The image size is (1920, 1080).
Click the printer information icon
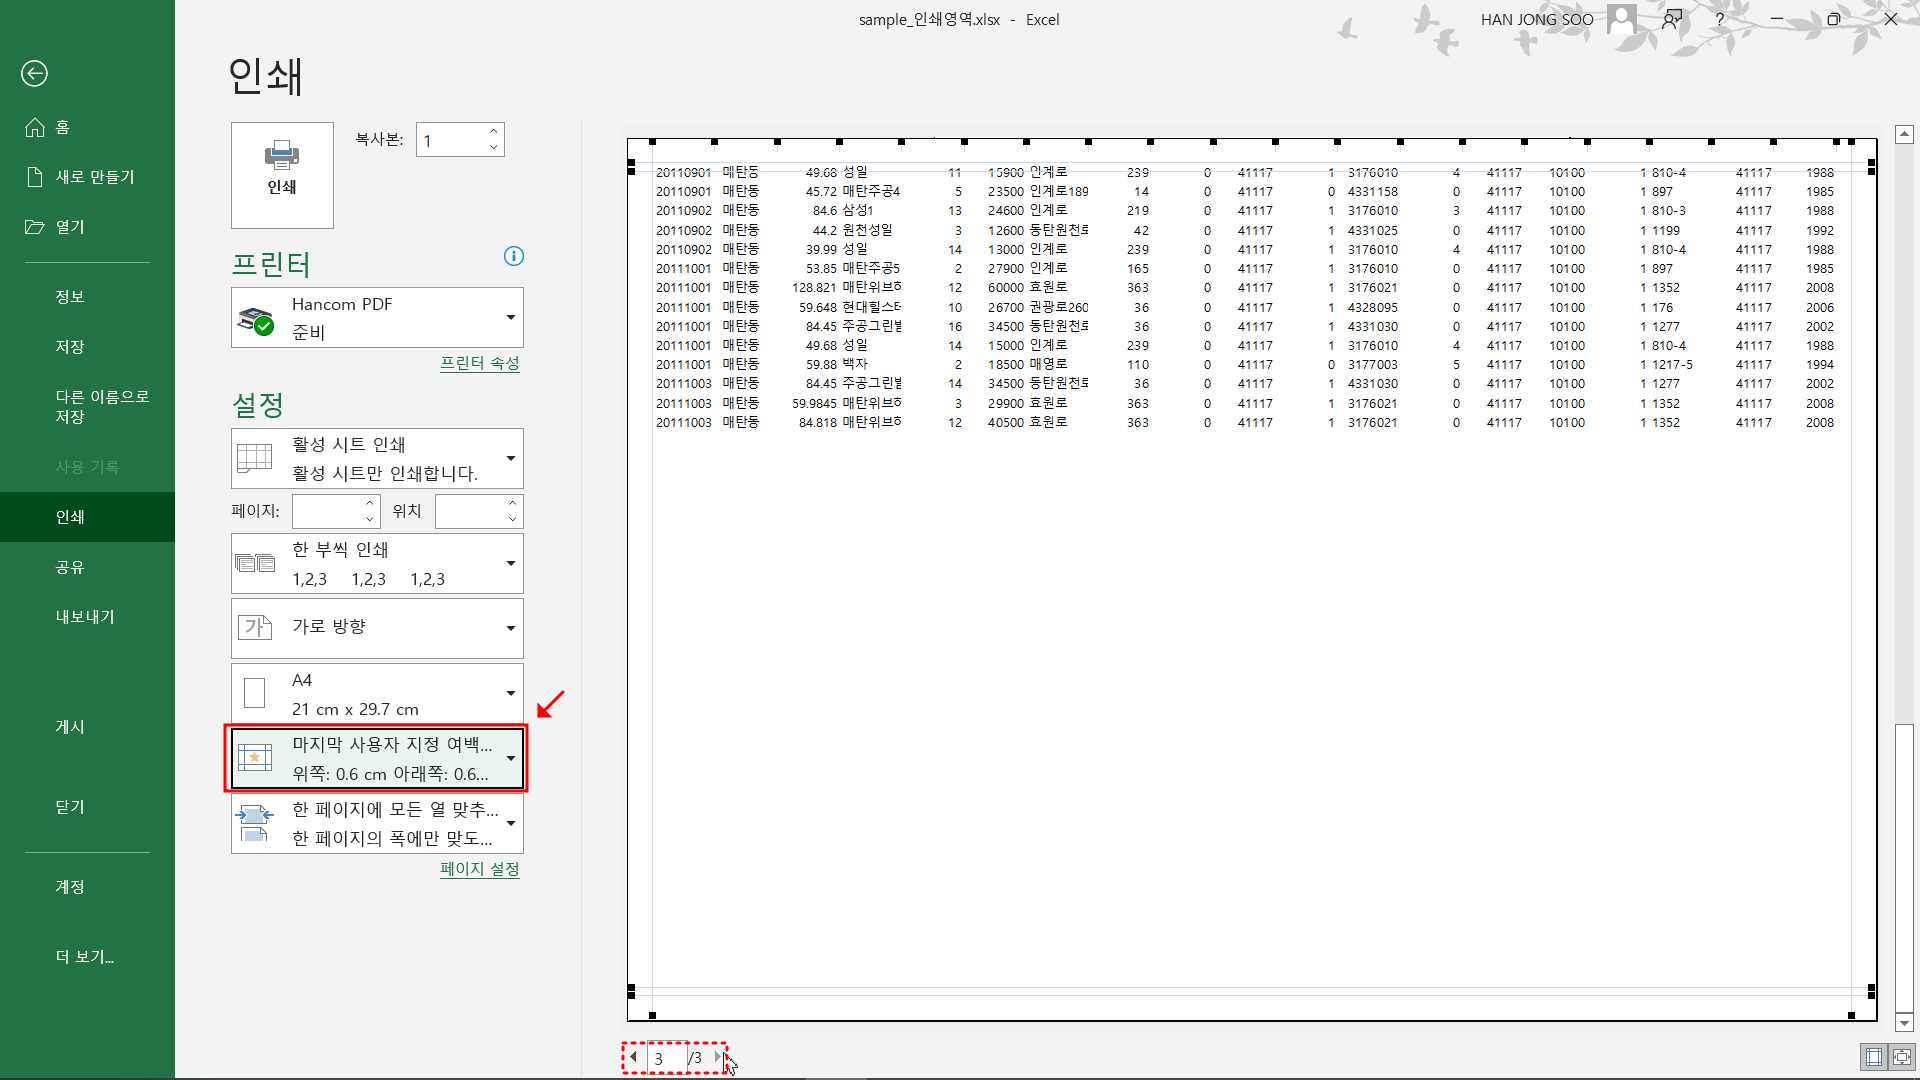(513, 256)
